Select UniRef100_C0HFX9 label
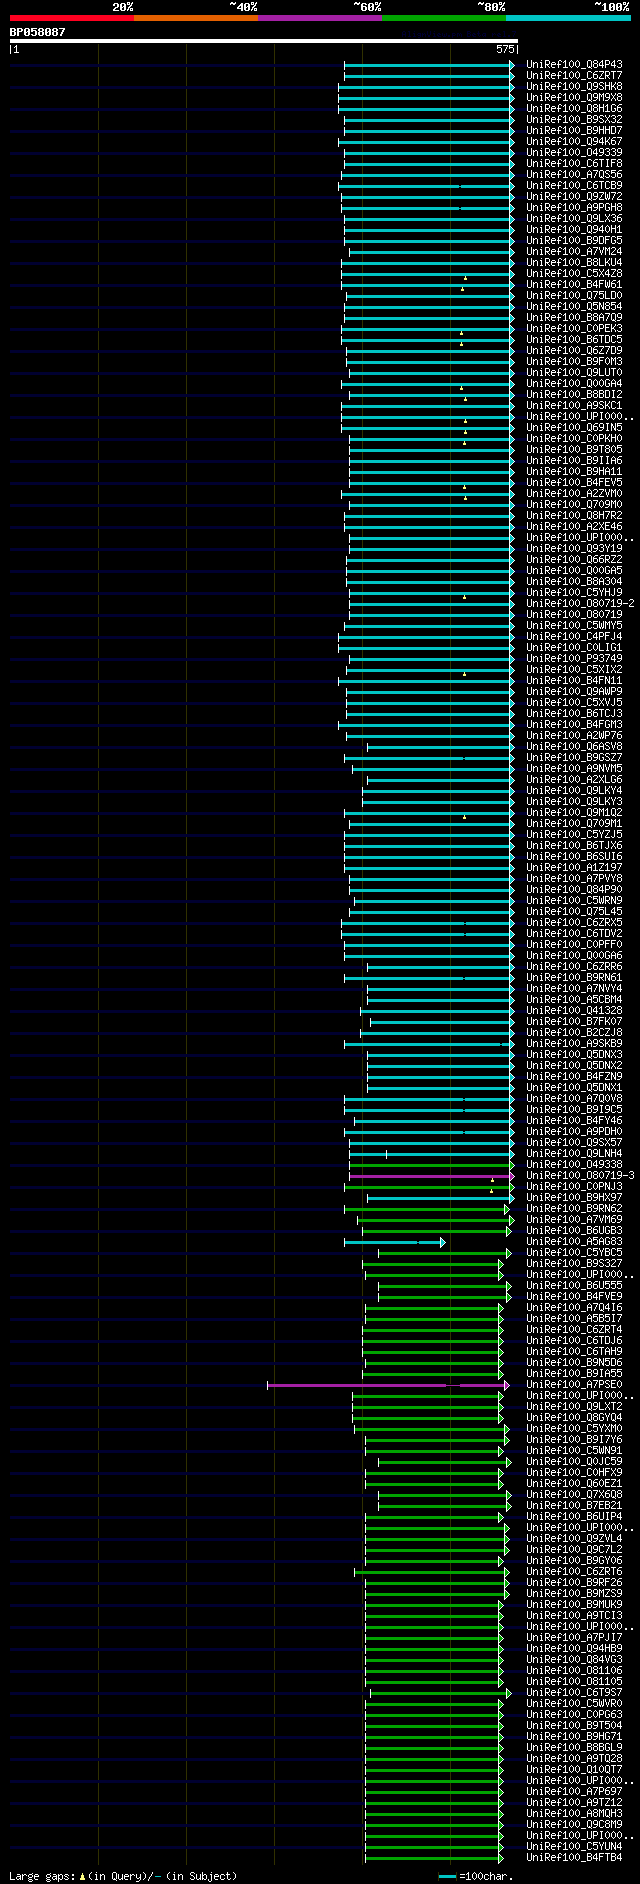Viewport: 640px width, 1884px height. [x=574, y=1473]
